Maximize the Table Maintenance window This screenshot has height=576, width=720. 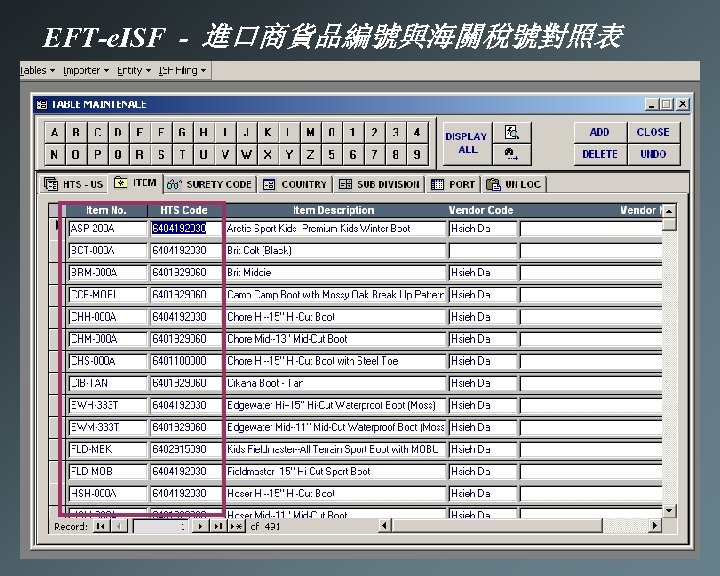pos(666,105)
